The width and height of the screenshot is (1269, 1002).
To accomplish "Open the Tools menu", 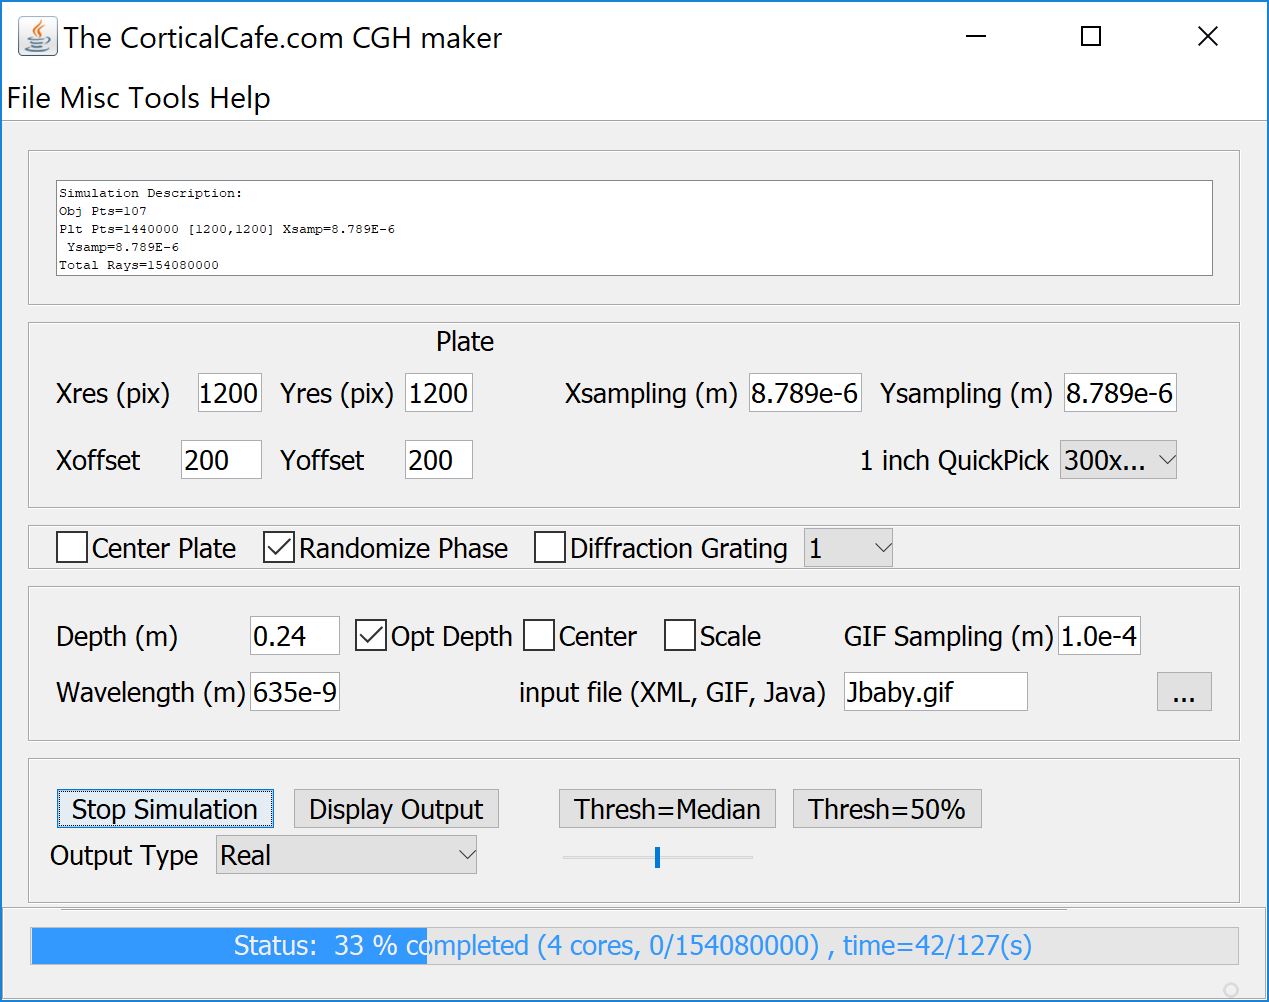I will point(164,98).
